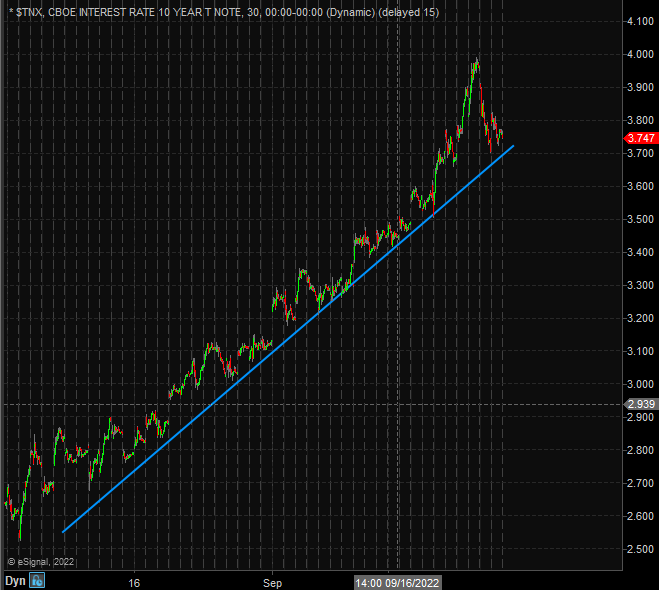Click the 3.000 price axis label
Viewport: 659px width, 590px height.
point(641,385)
